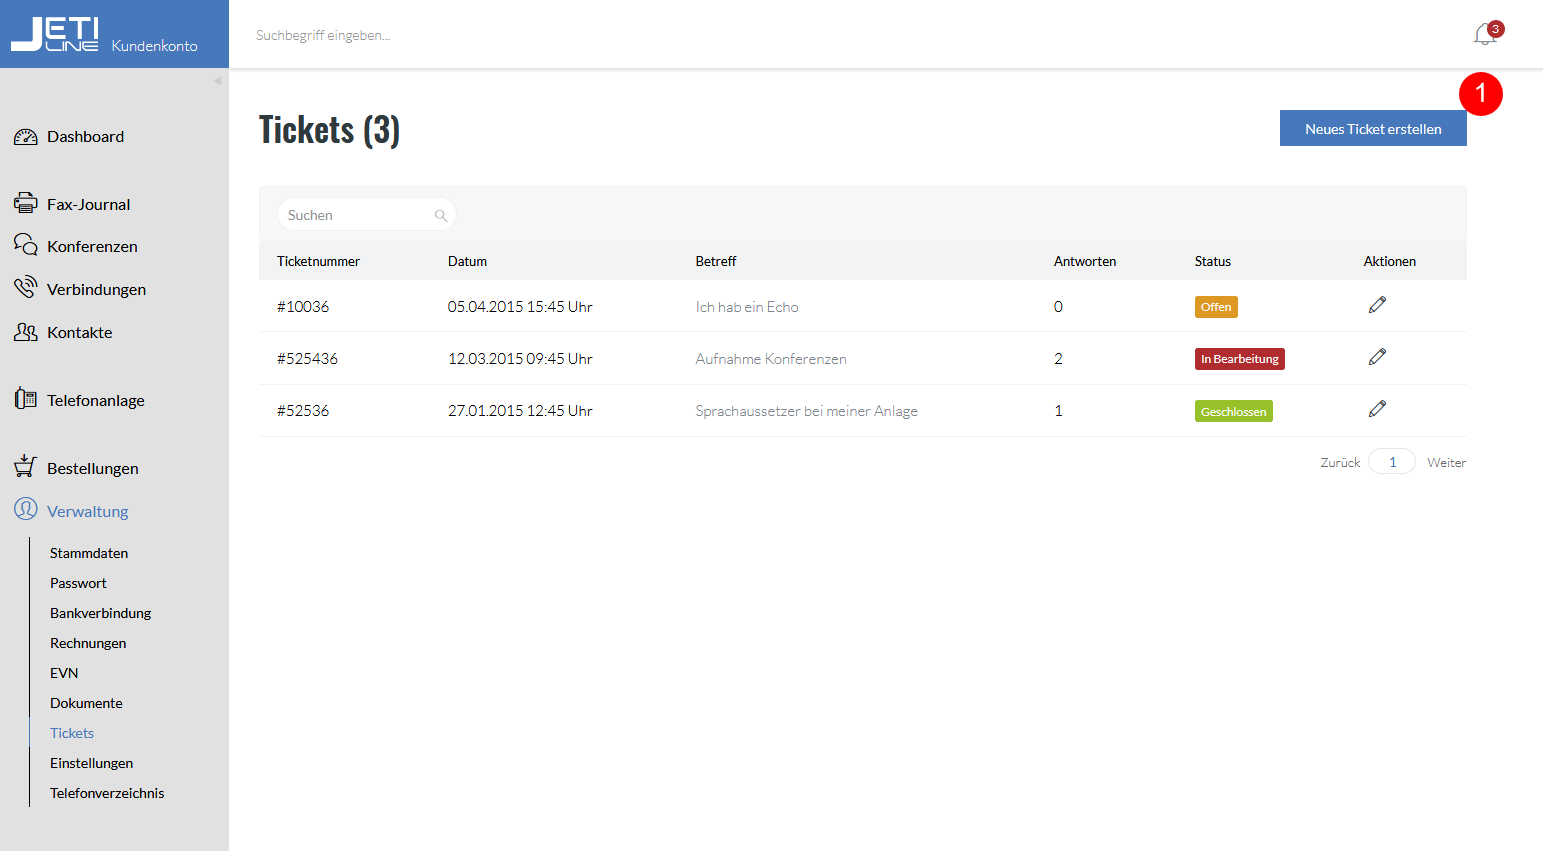Click the Verbindungen phone icon
The height and width of the screenshot is (851, 1543).
pyautogui.click(x=26, y=288)
